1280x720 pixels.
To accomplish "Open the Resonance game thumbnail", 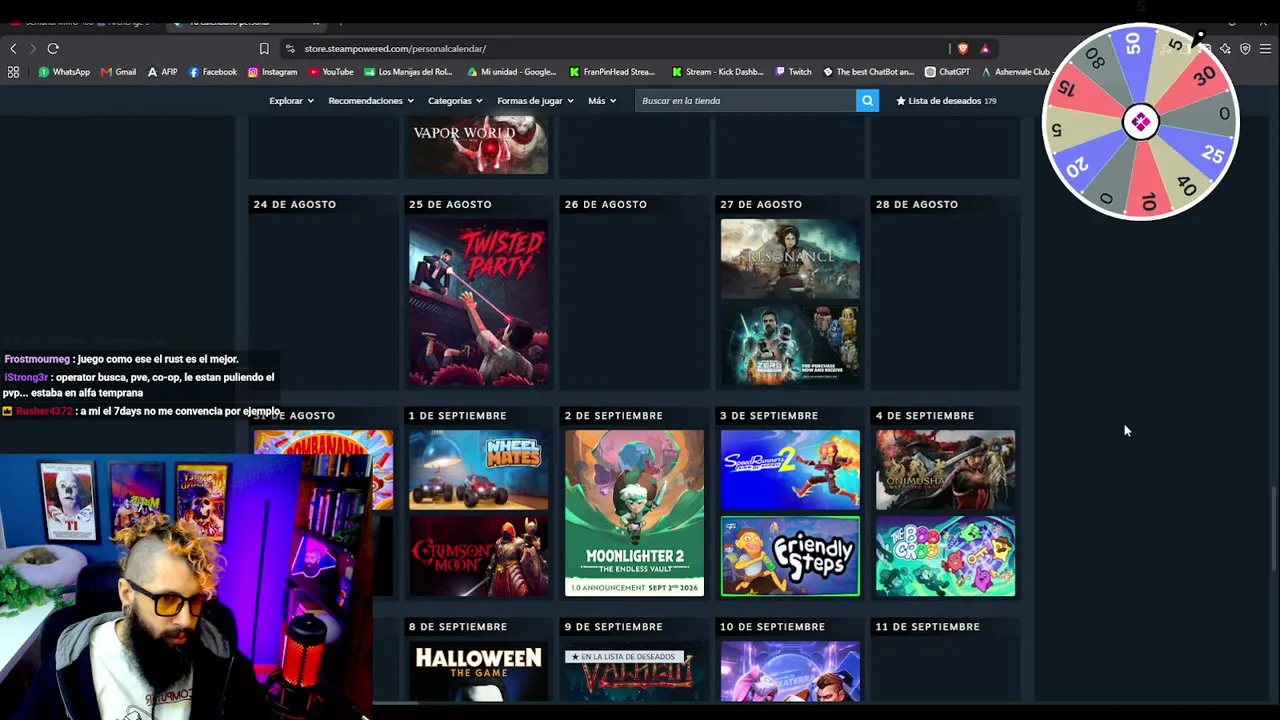I will coord(790,259).
